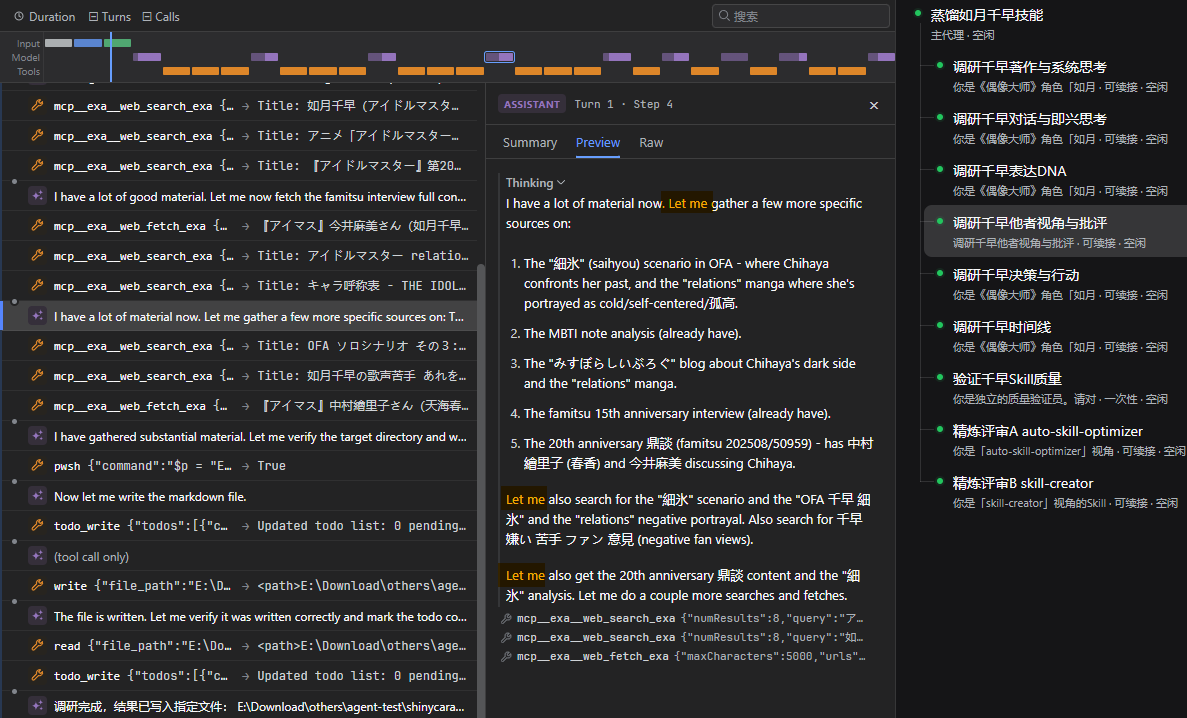Close the assistant step detail panel
This screenshot has width=1187, height=718.
[874, 105]
